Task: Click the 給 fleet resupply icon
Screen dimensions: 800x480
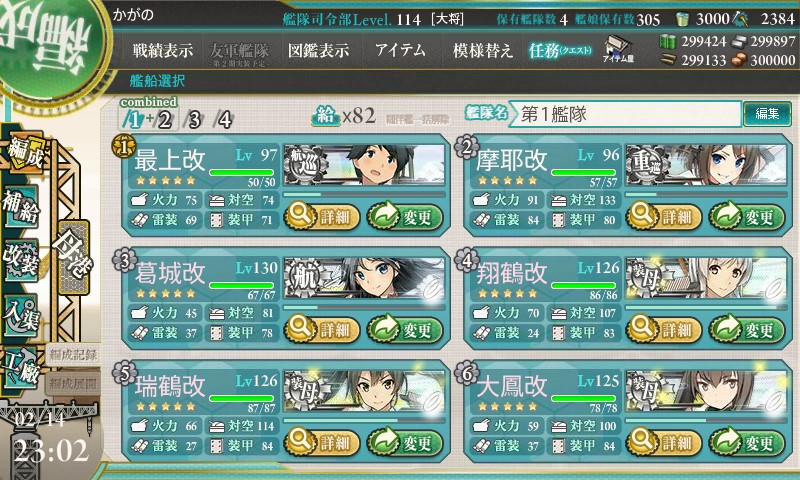Action: coord(325,117)
